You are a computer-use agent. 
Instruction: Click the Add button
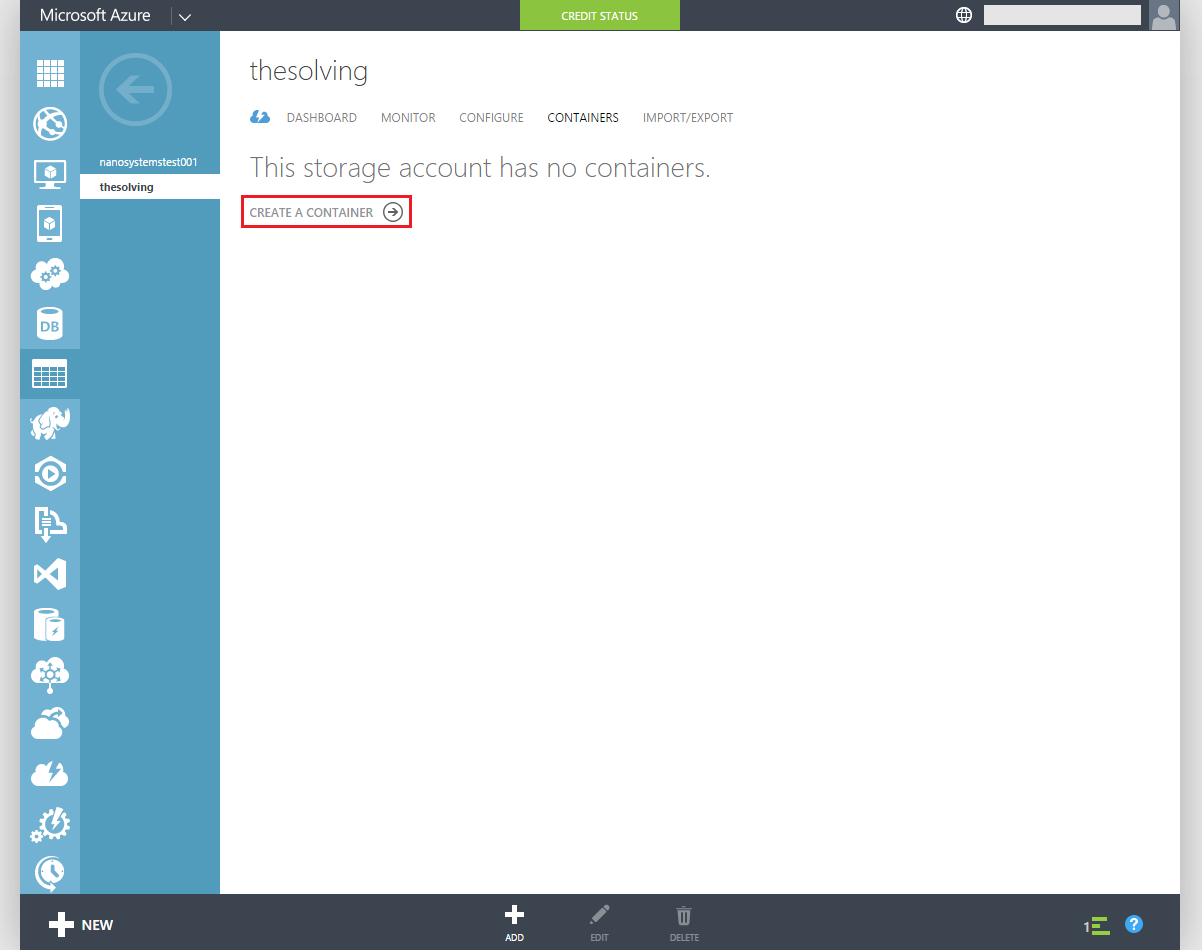(514, 923)
